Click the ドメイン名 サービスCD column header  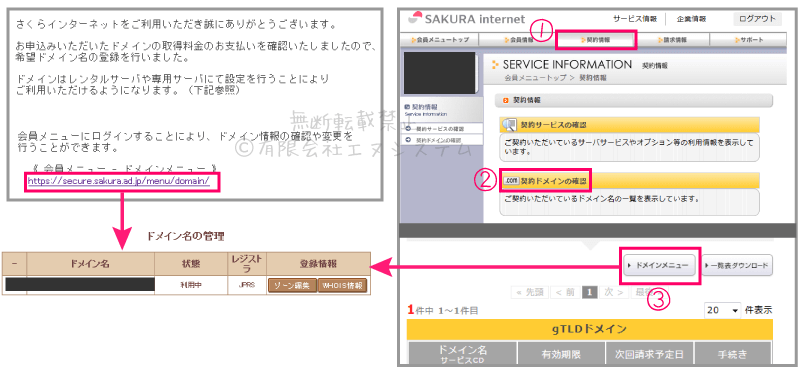[x=462, y=354]
